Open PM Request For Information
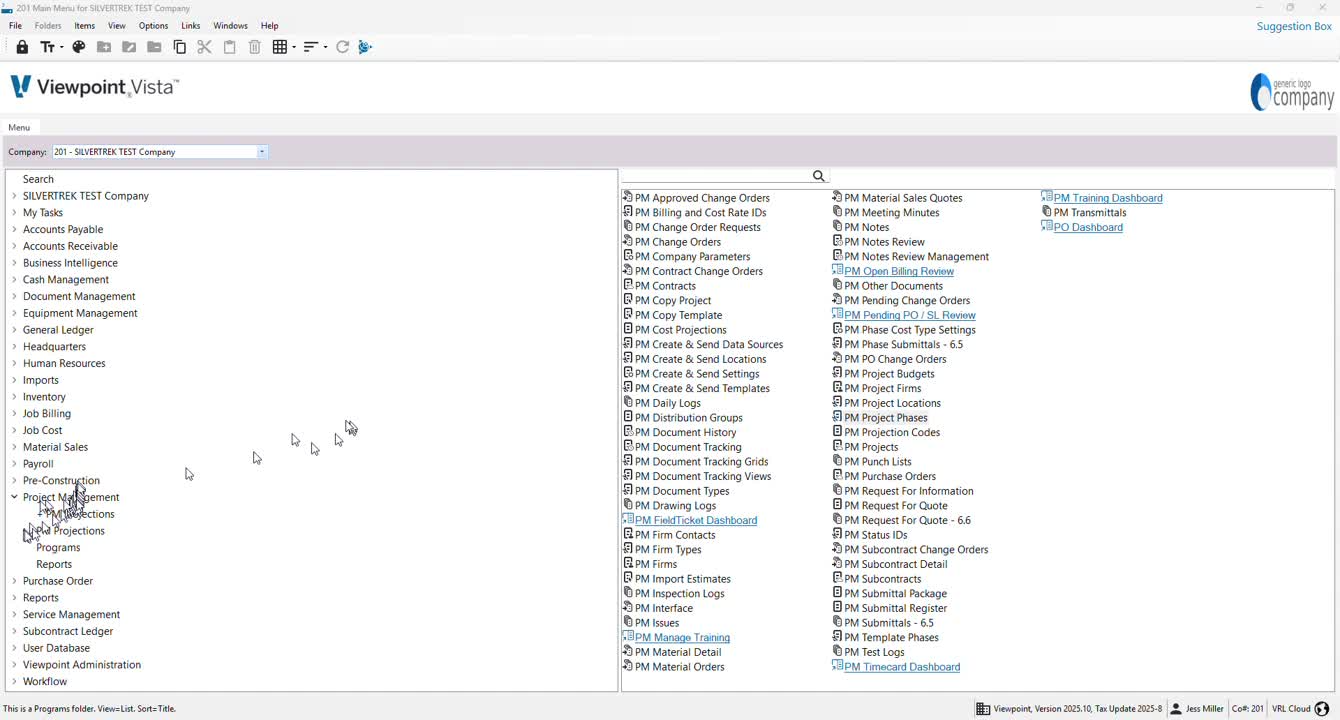Screen dimensions: 1340x720 click(909, 490)
